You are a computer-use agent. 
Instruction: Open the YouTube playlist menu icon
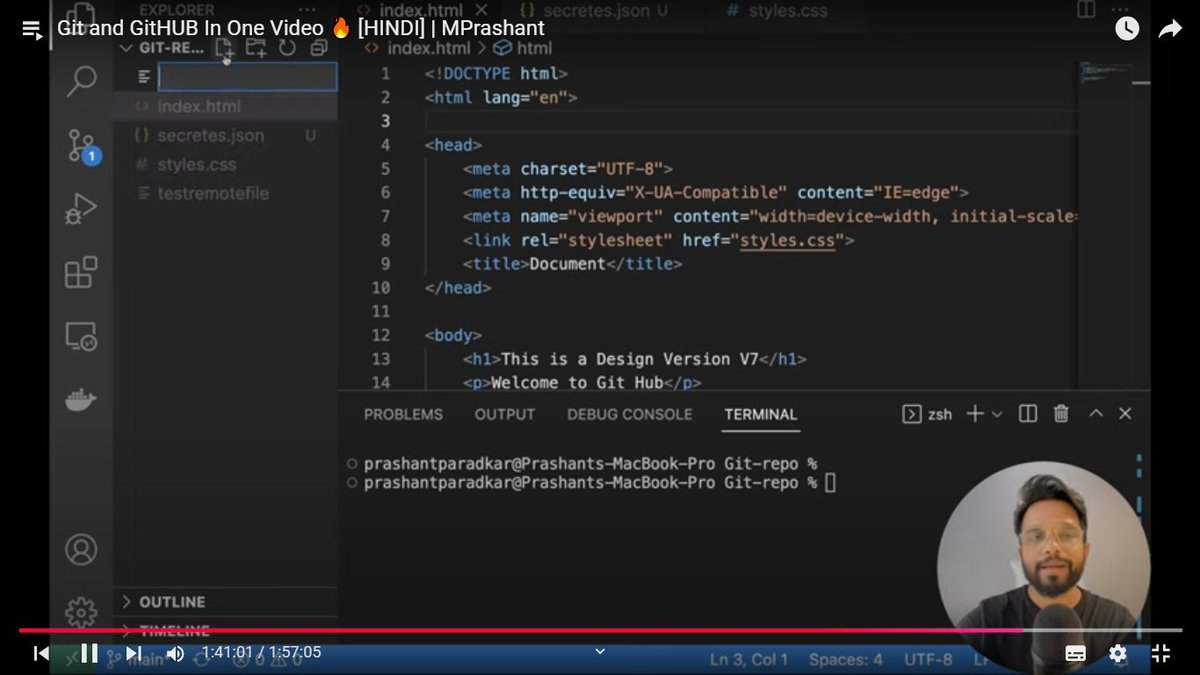[32, 29]
